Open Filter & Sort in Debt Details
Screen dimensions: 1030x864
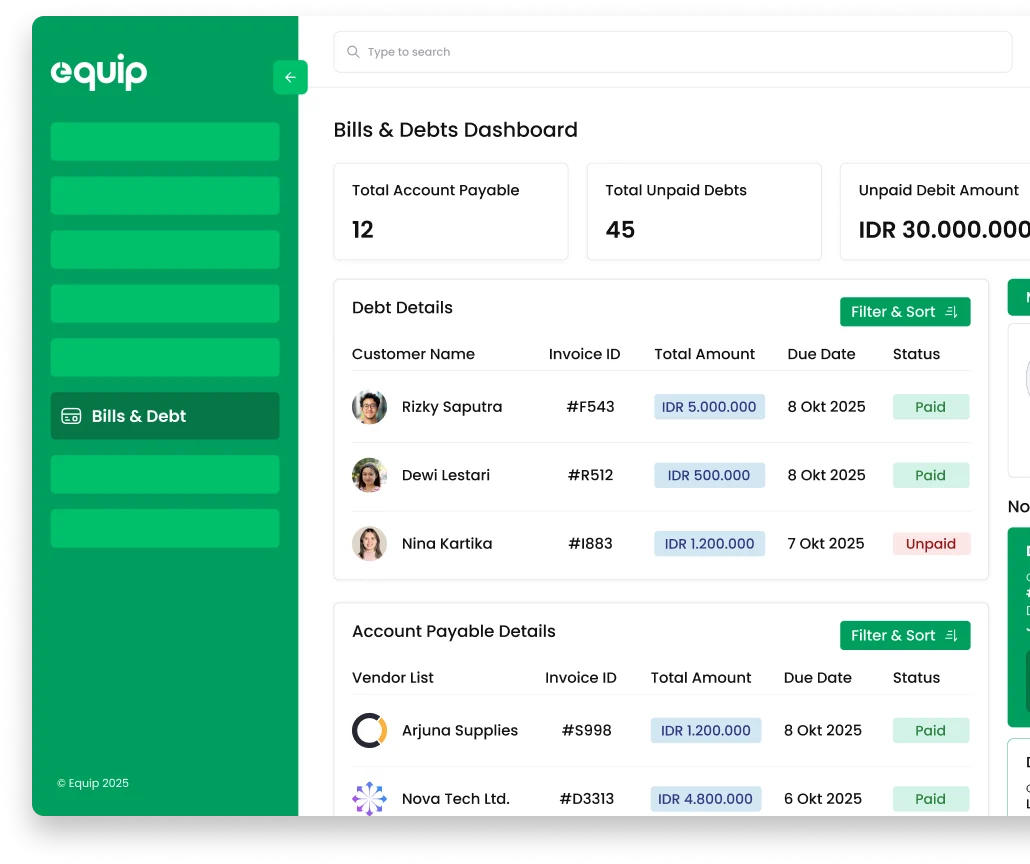tap(904, 312)
